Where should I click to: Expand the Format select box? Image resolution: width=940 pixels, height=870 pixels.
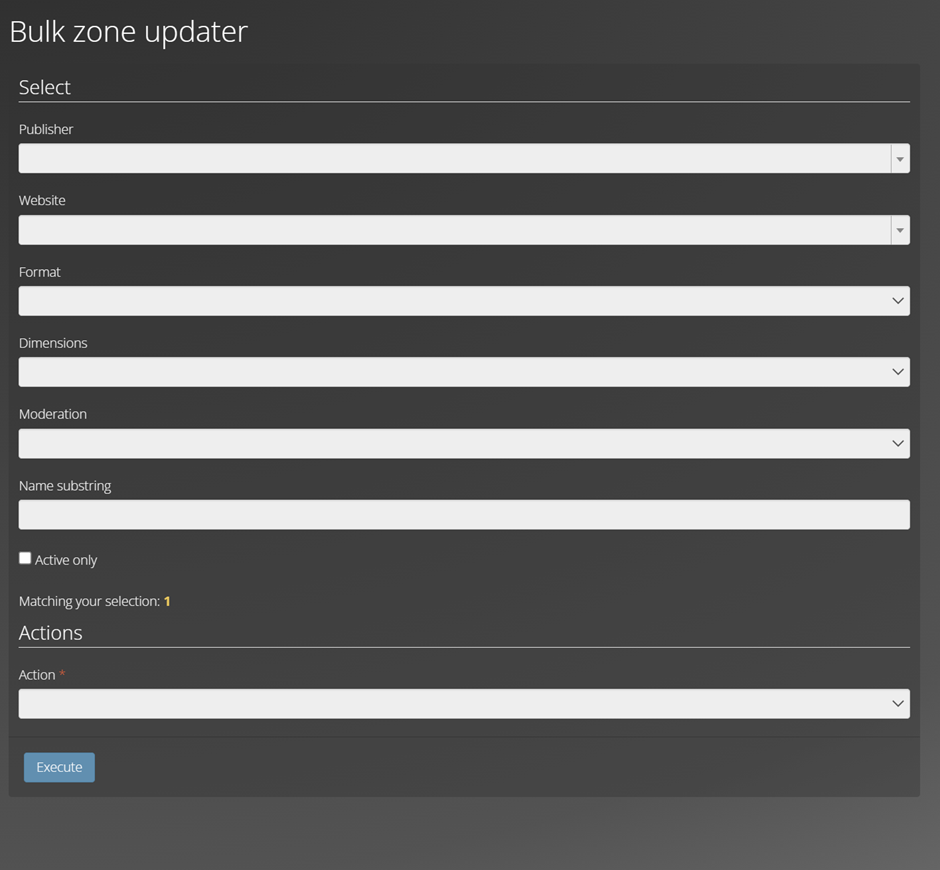(464, 301)
